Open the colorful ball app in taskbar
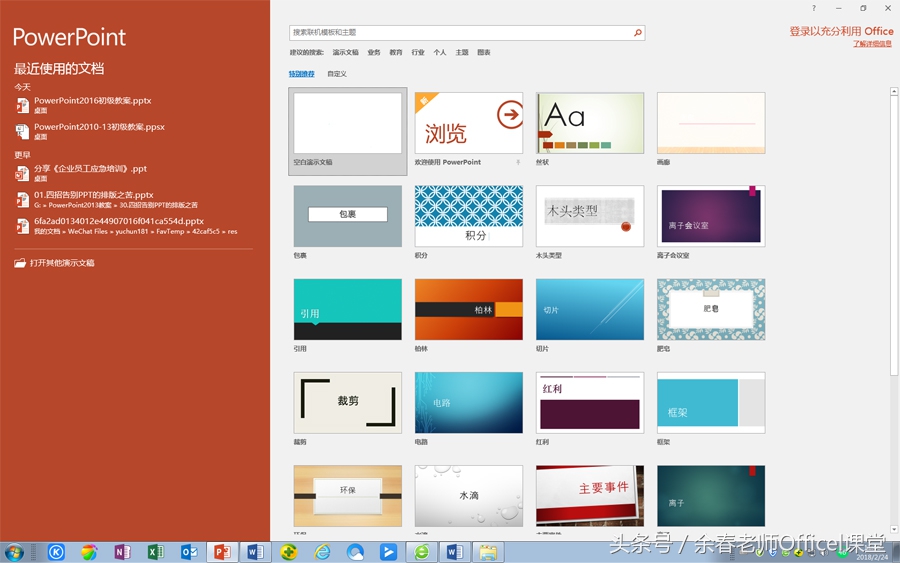The image size is (900, 563). pyautogui.click(x=89, y=552)
